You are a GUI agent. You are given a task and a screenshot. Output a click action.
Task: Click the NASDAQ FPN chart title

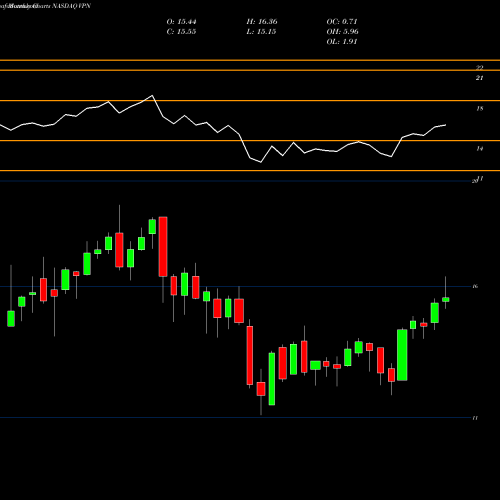pyautogui.click(x=71, y=6)
